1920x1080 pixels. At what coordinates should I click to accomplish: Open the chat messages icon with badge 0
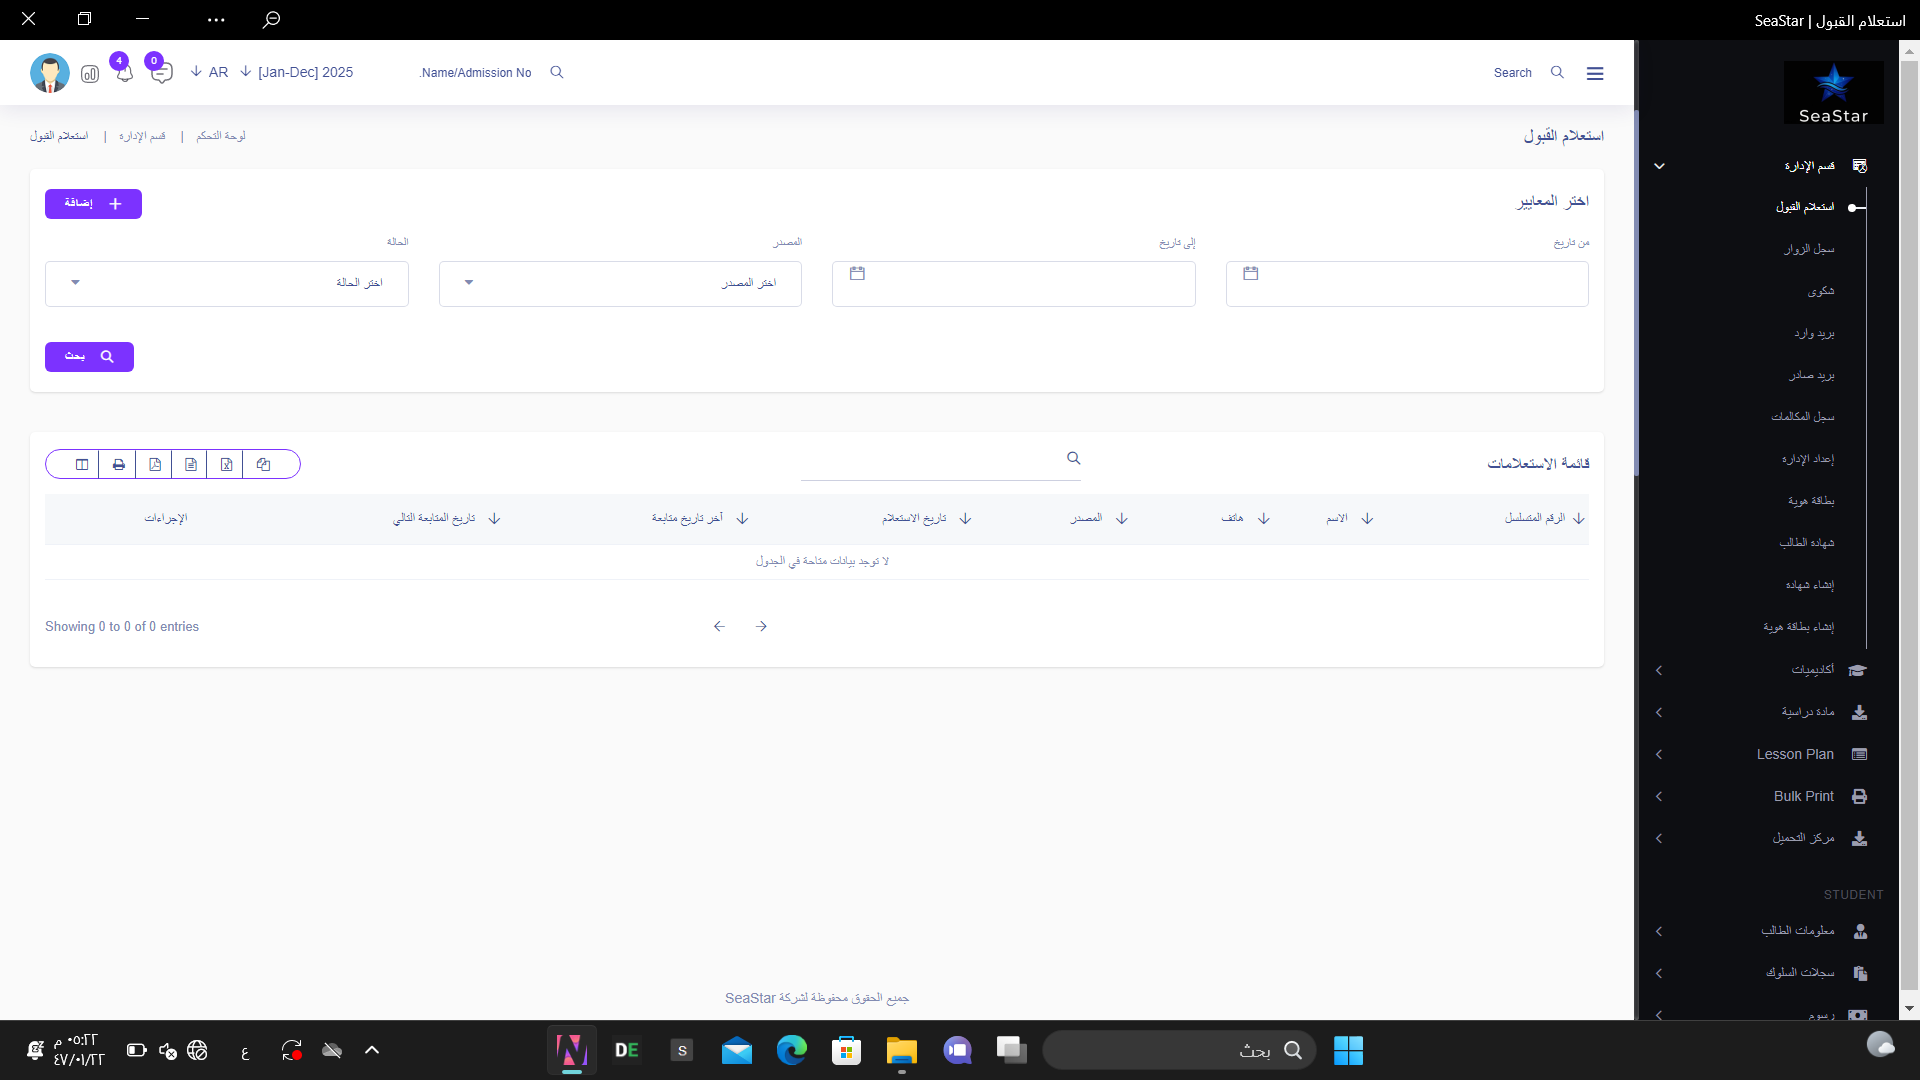click(161, 73)
